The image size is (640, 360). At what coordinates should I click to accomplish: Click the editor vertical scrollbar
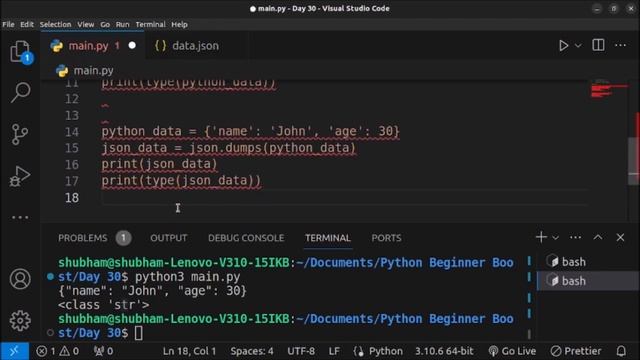(633, 161)
